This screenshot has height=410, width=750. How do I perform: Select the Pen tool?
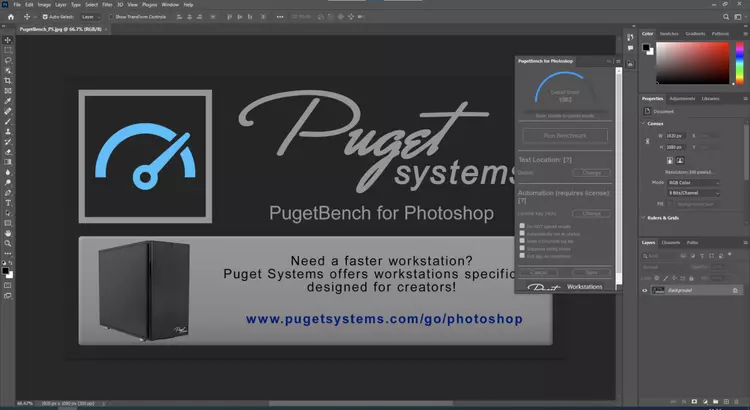tap(8, 193)
